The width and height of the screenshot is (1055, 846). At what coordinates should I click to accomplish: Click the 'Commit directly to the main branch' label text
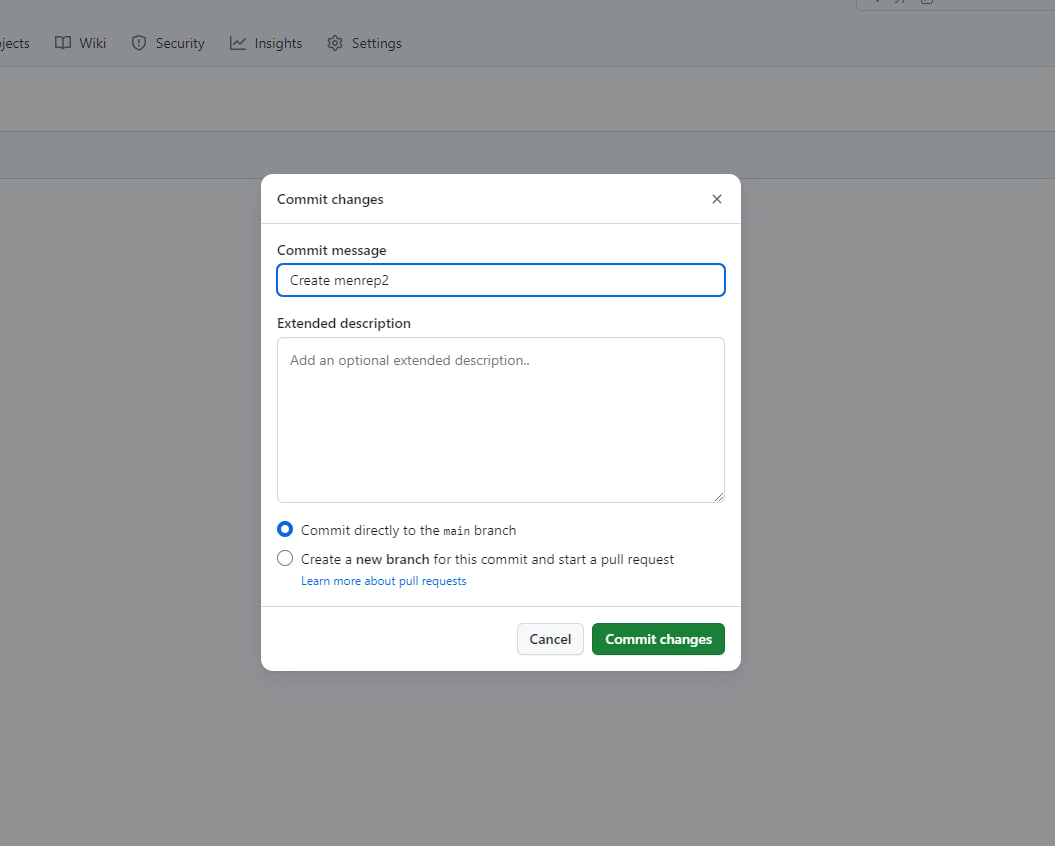click(x=408, y=530)
